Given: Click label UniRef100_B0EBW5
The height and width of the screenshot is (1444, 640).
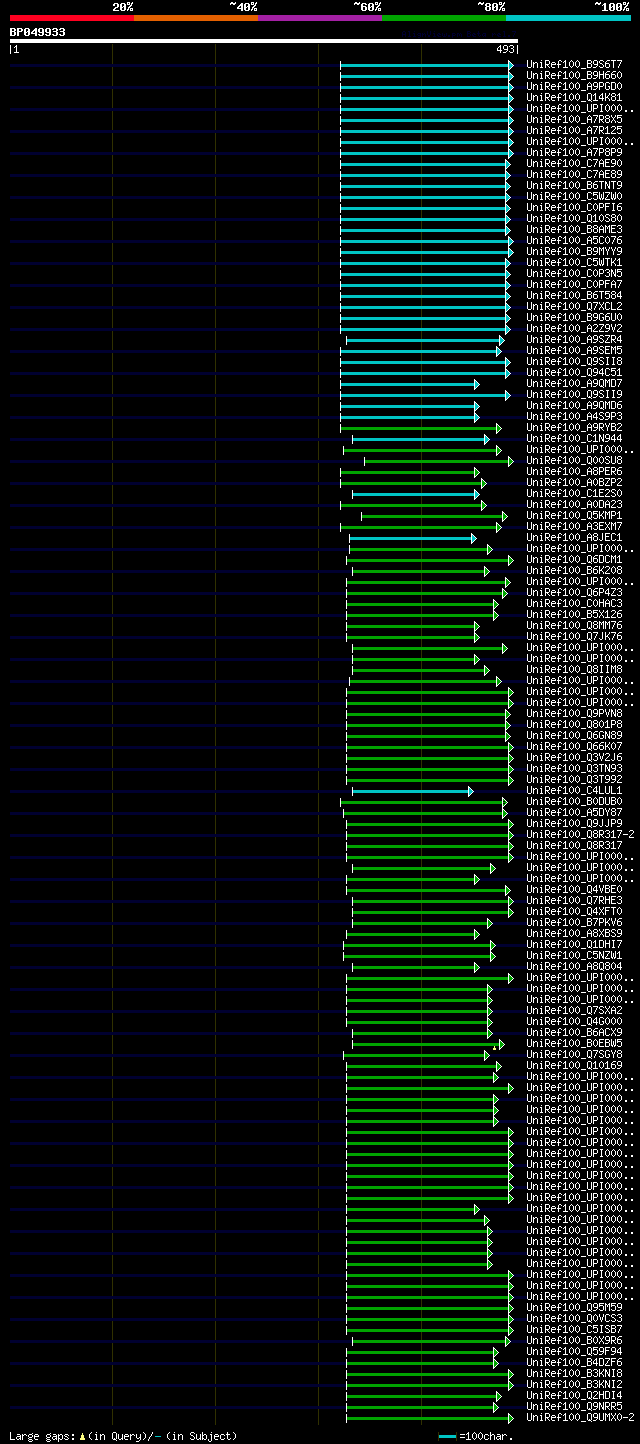Looking at the screenshot, I should 574,1043.
